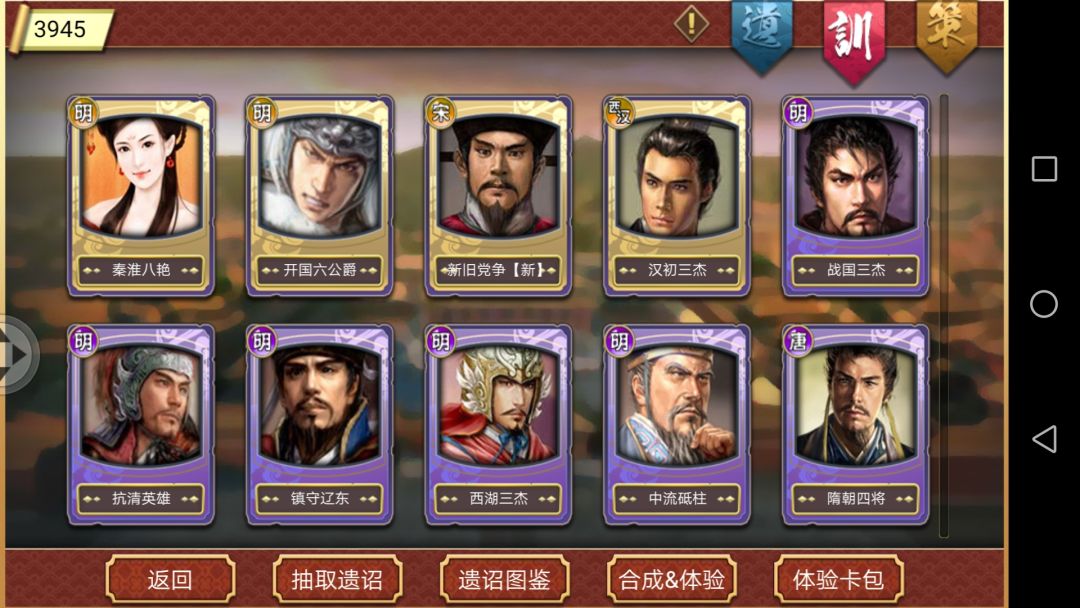
Task: Open the exclamation warning diamond icon
Action: pos(692,24)
